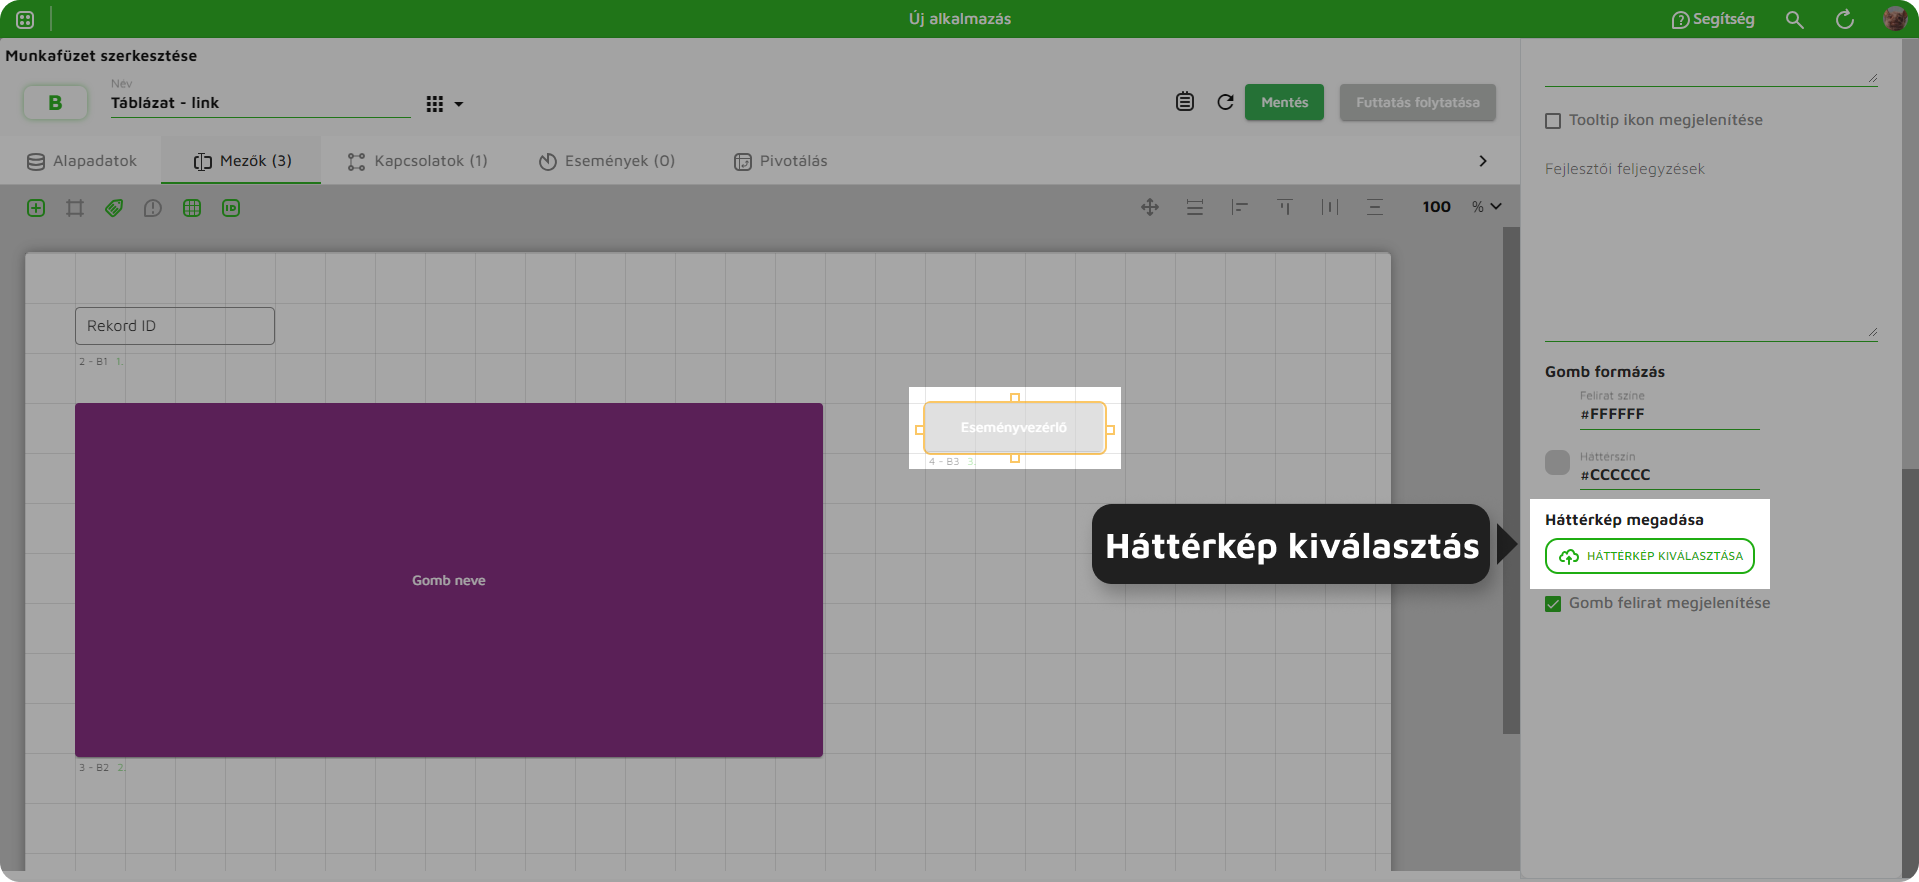Select the Eseményvezérlő button on canvas

(1014, 428)
